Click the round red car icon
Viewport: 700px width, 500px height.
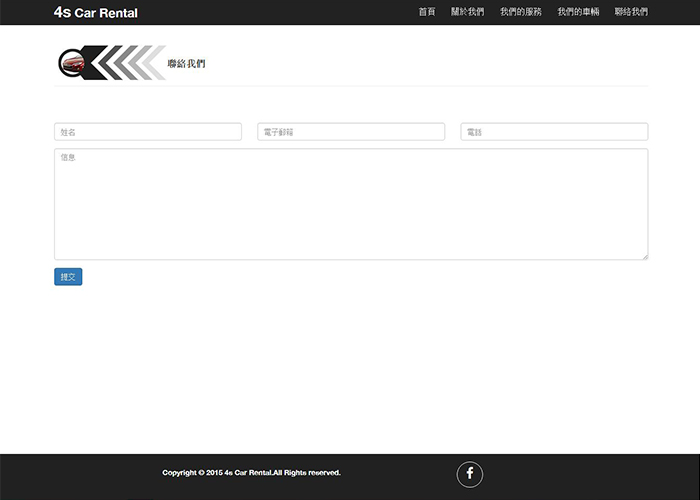[x=71, y=63]
